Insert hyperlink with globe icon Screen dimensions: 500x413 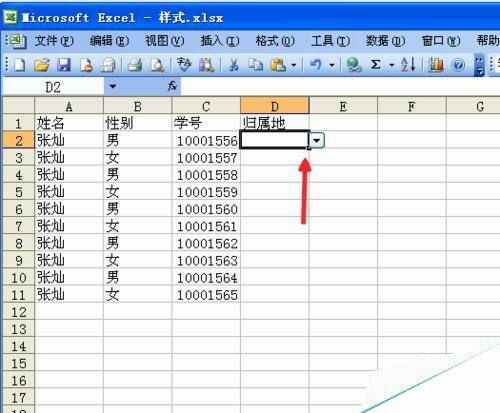point(354,64)
